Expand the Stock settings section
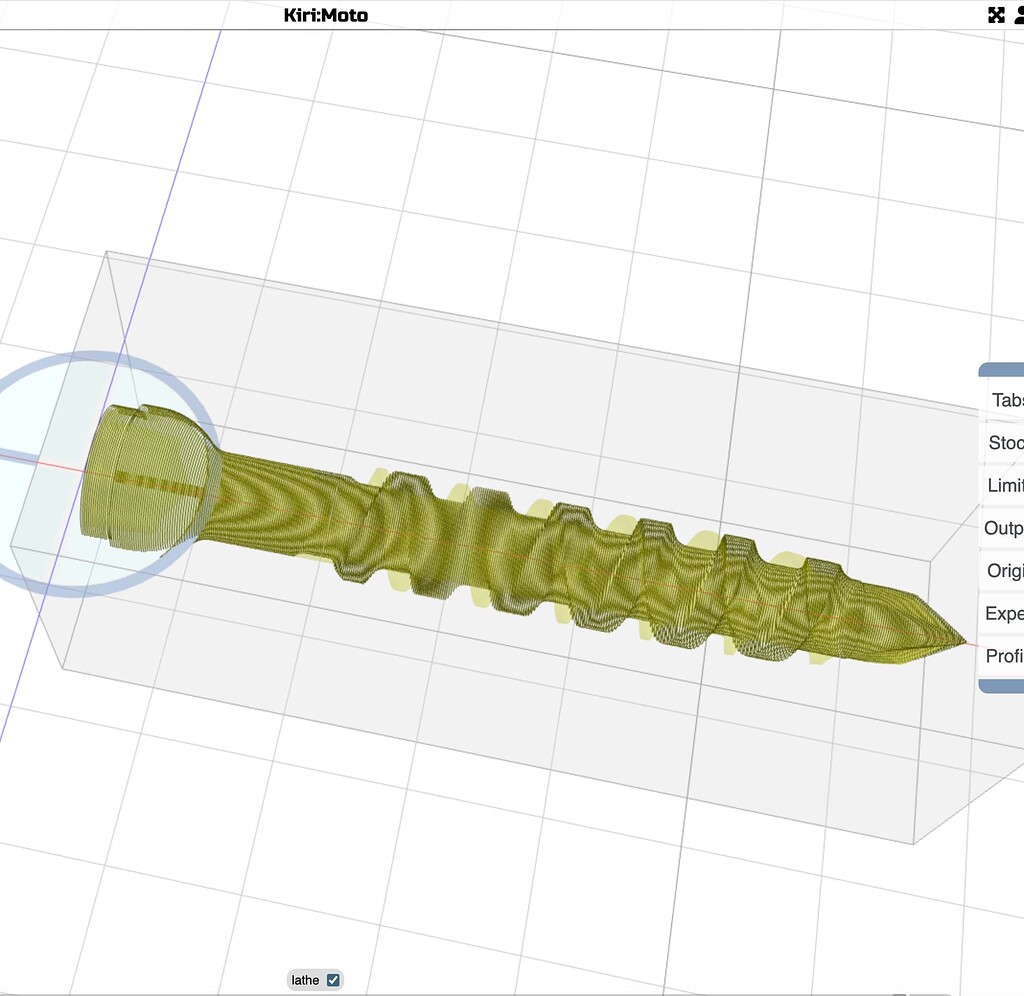This screenshot has width=1024, height=996. click(1005, 442)
